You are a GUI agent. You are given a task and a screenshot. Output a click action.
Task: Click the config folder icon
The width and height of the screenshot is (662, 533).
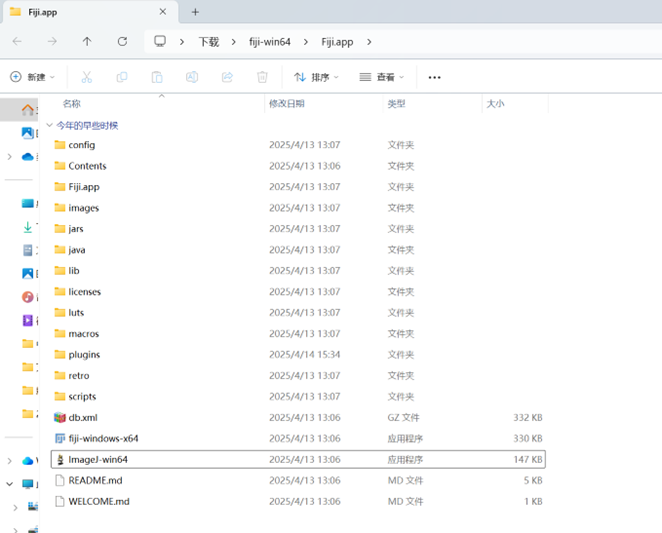point(60,145)
